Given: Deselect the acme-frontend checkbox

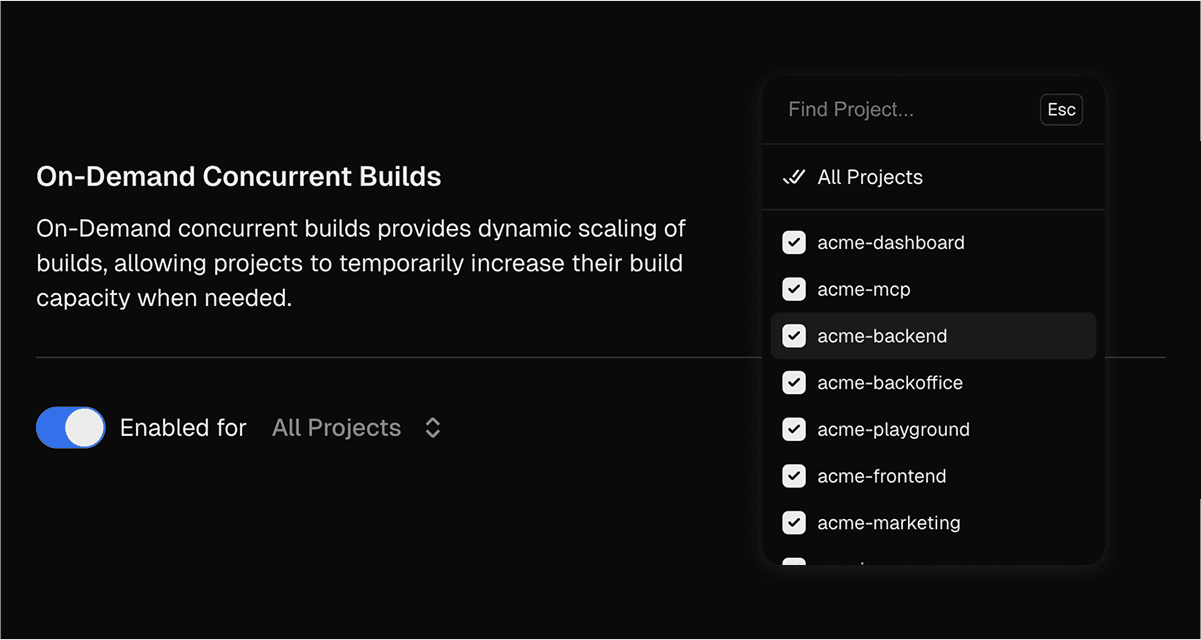Looking at the screenshot, I should [794, 476].
